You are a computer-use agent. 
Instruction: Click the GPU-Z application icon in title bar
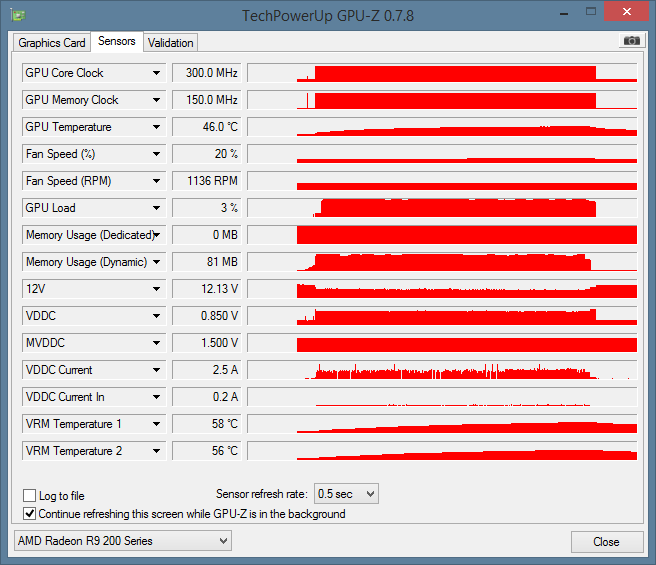(19, 15)
